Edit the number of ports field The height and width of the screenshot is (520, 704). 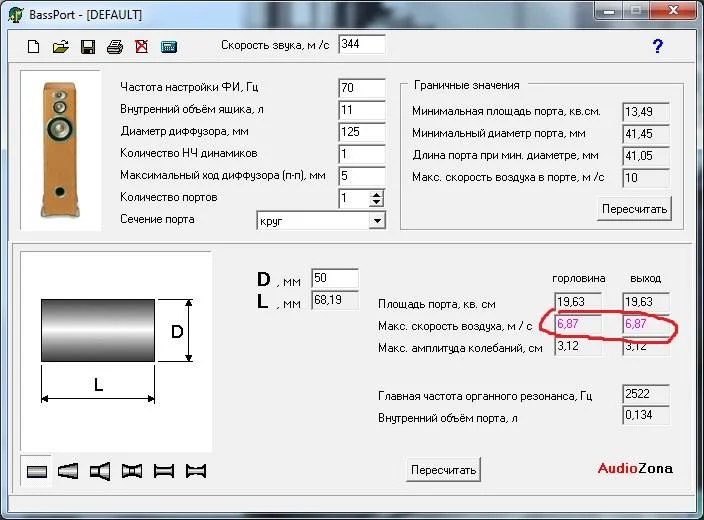pos(354,198)
